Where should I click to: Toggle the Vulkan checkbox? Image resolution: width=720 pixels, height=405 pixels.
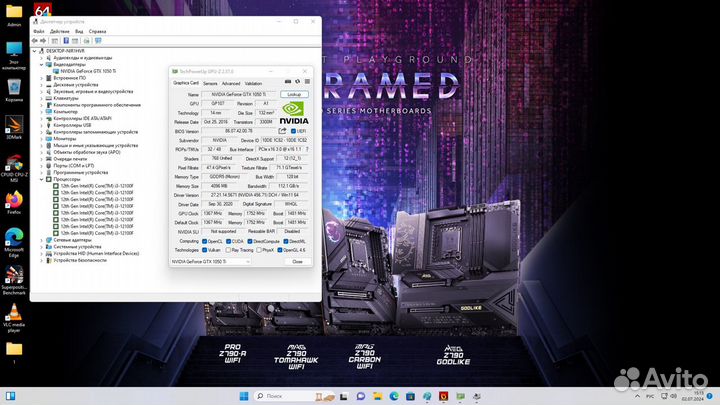[204, 250]
